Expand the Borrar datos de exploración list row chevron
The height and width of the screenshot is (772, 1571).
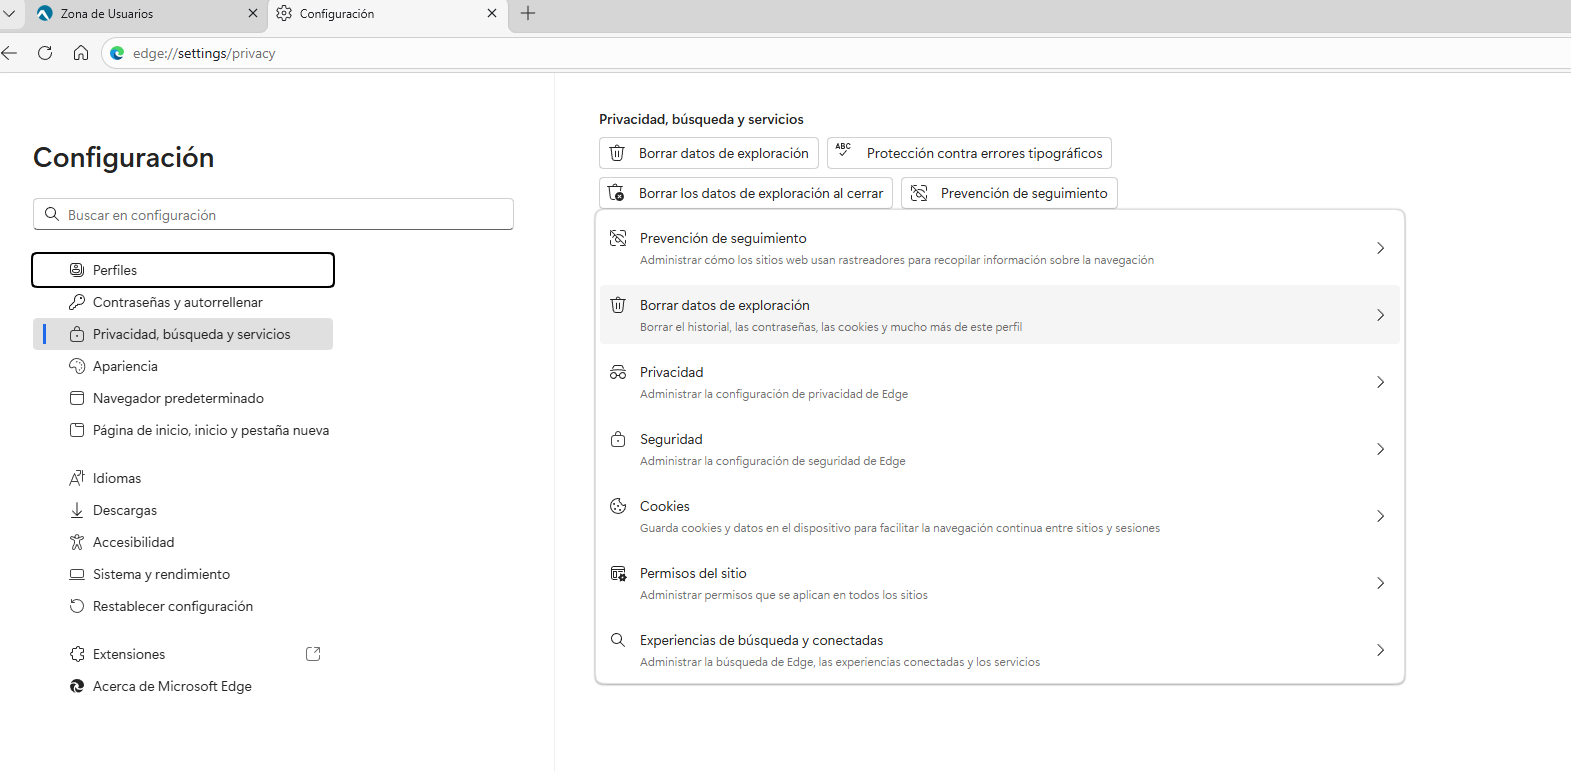1380,315
